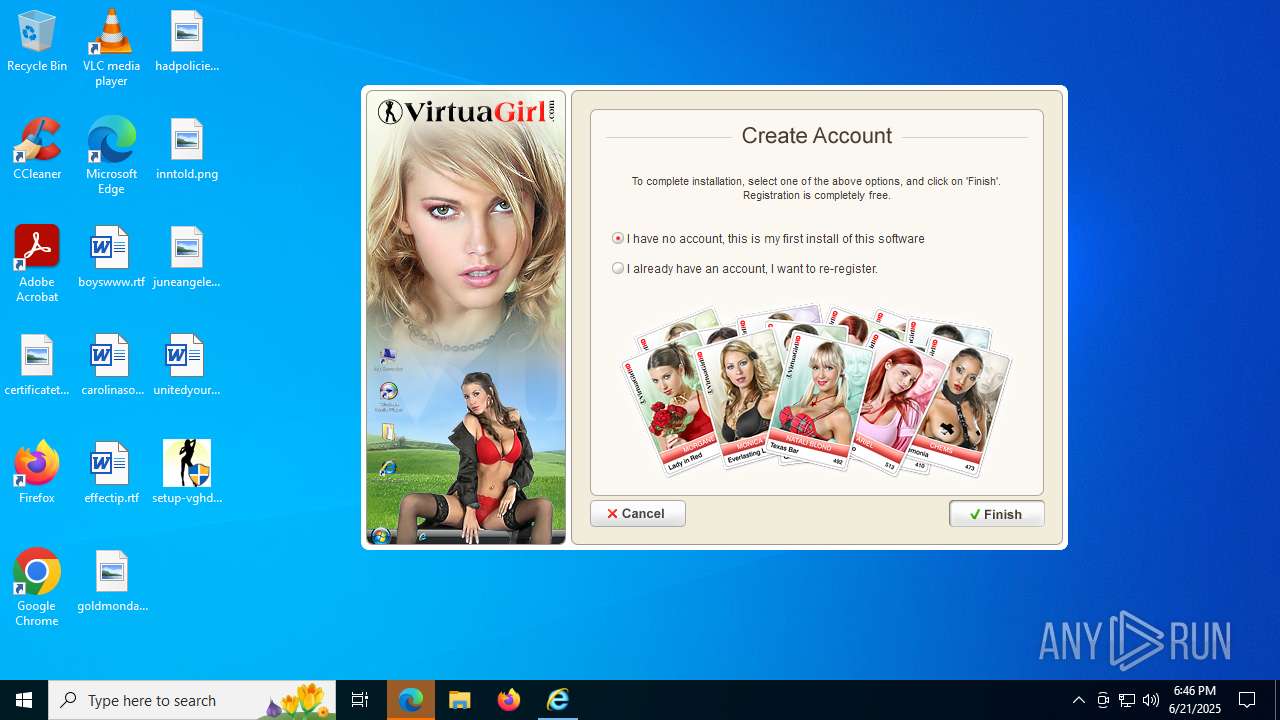The width and height of the screenshot is (1280, 720).
Task: Select certificatet file icon
Action: point(37,366)
